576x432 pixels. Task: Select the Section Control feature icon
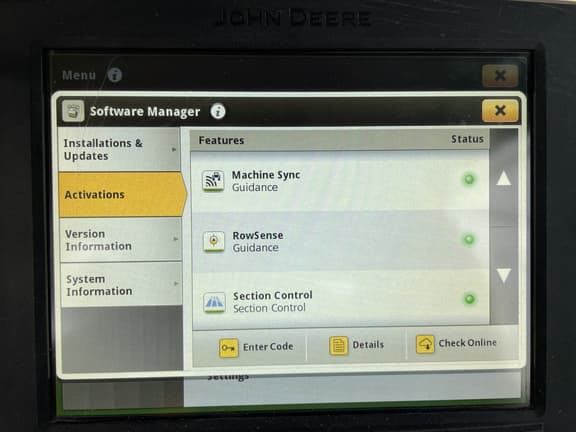(x=214, y=302)
